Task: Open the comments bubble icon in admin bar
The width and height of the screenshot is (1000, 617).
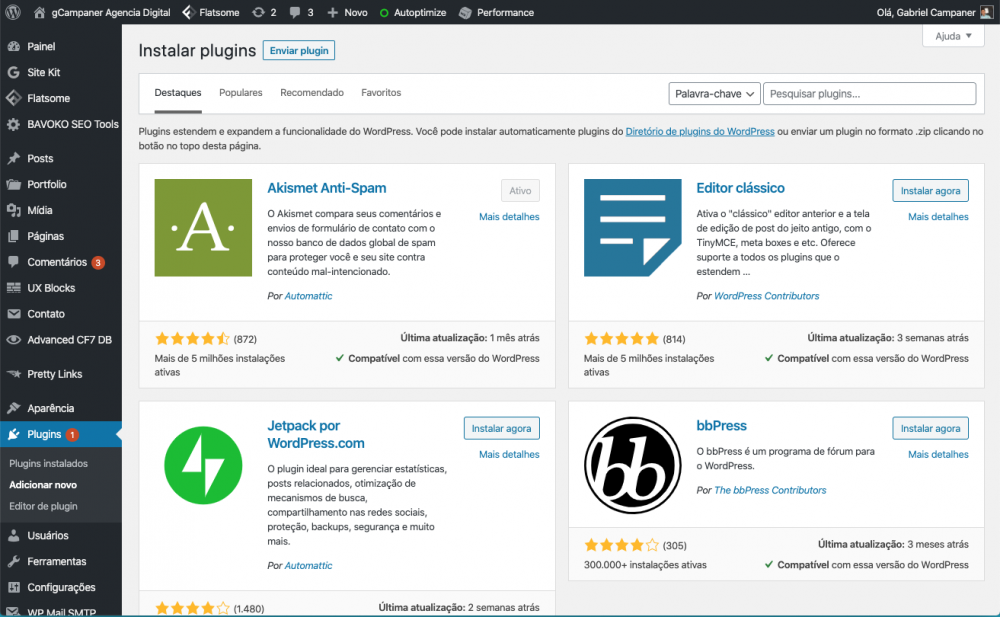Action: coord(300,12)
